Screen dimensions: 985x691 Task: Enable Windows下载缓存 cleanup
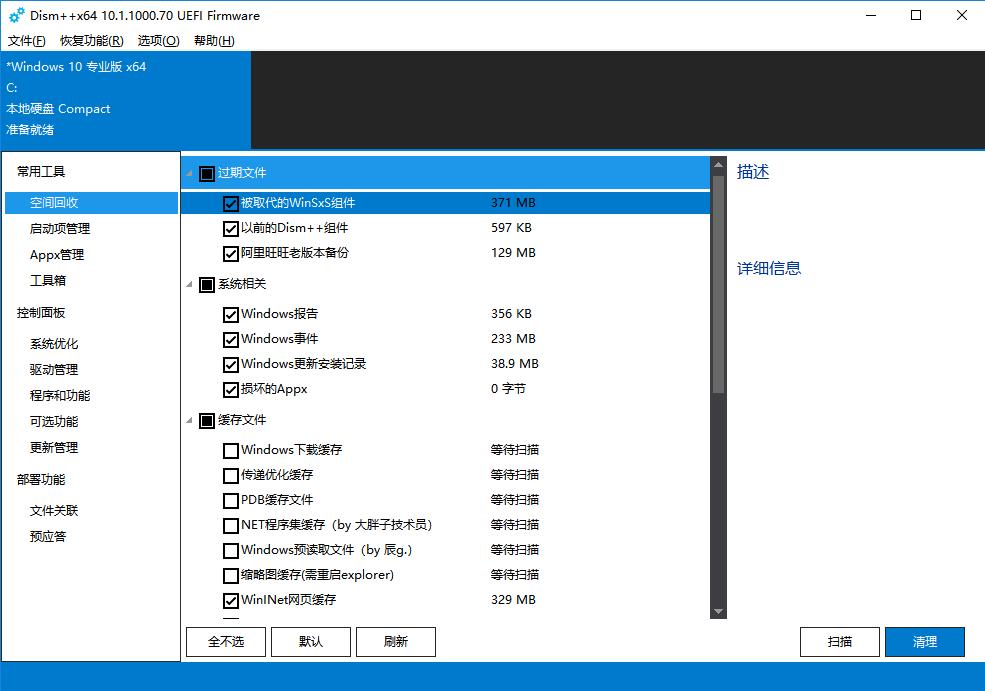point(230,450)
